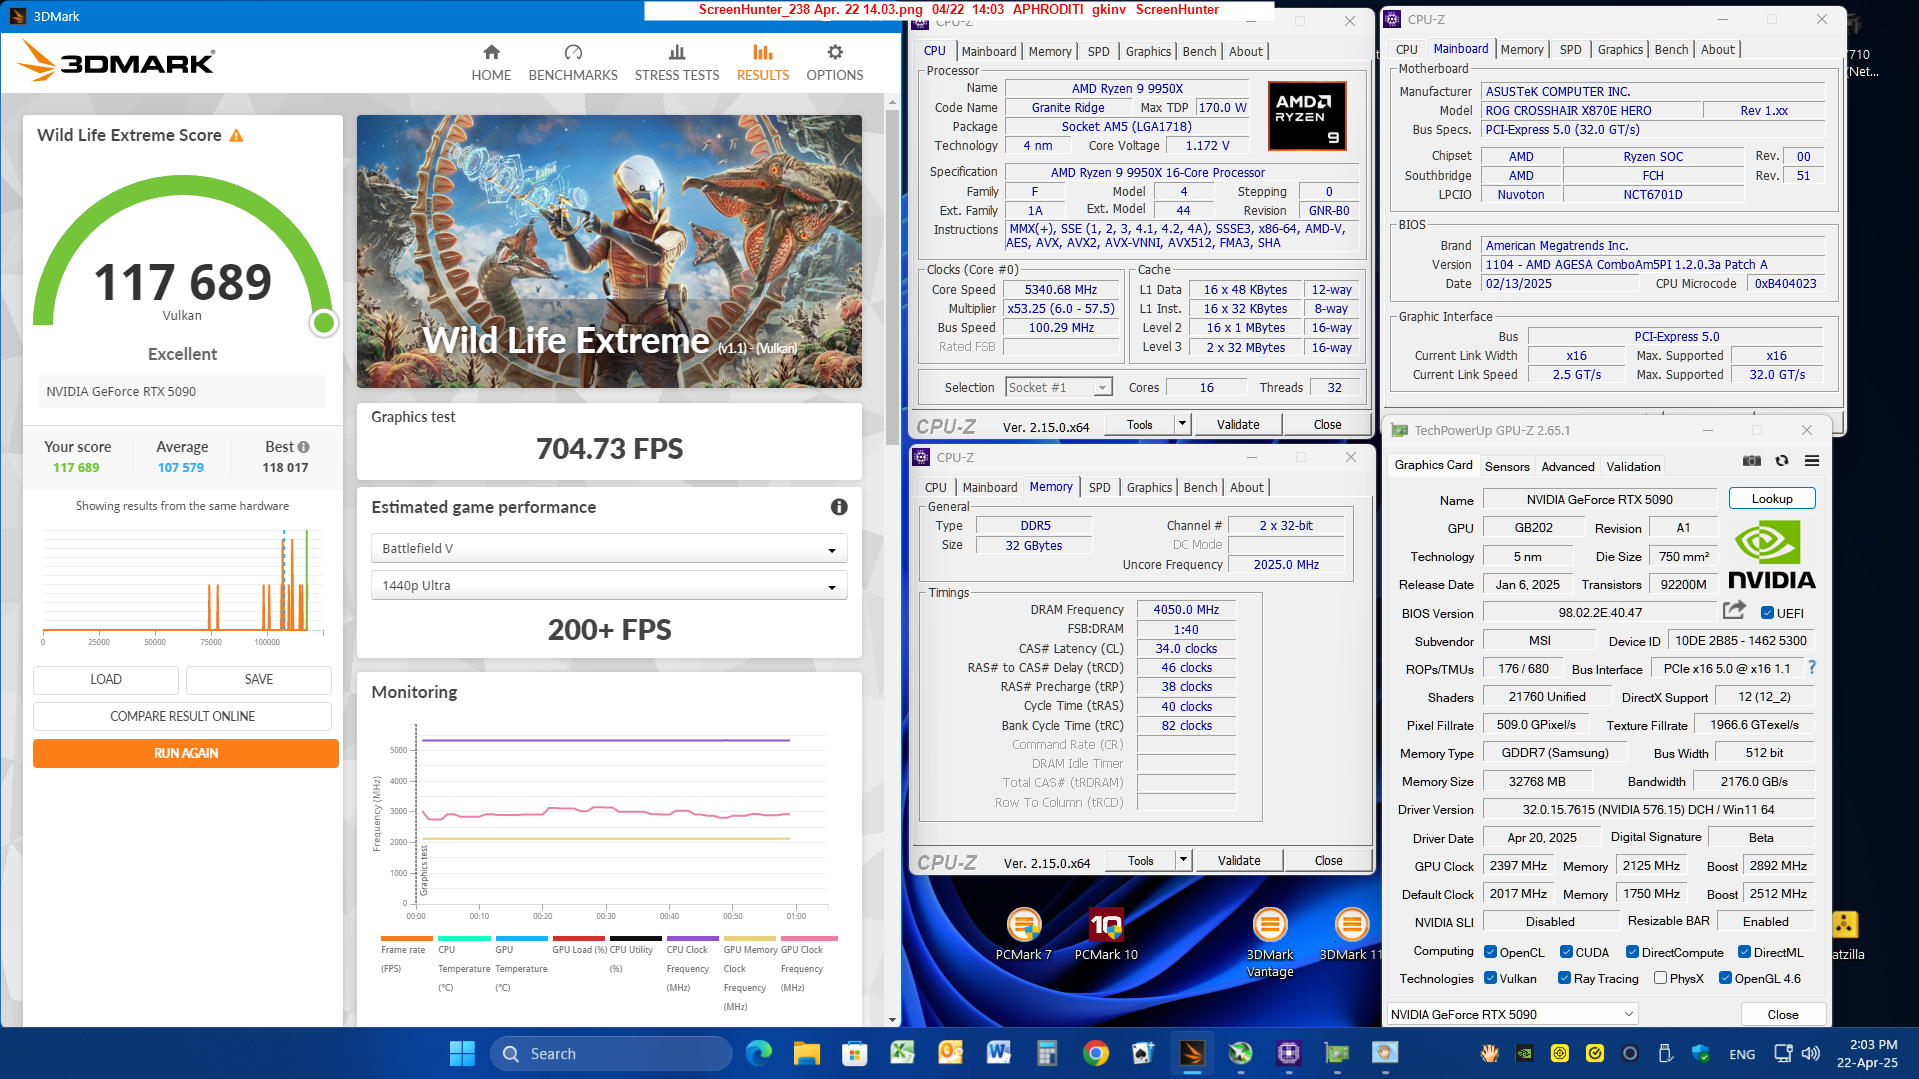Viewport: 1919px width, 1079px height.
Task: Open GPU selector dropdown in GPU-Z
Action: click(x=1512, y=1014)
